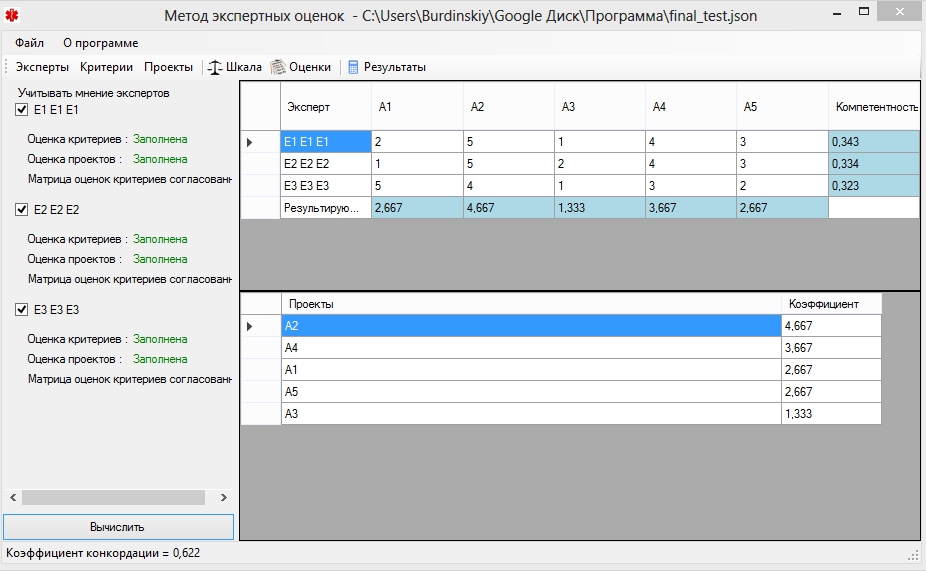Viewport: 926px width, 571px height.
Task: Select the Результирую... row label cell
Action: pos(325,208)
